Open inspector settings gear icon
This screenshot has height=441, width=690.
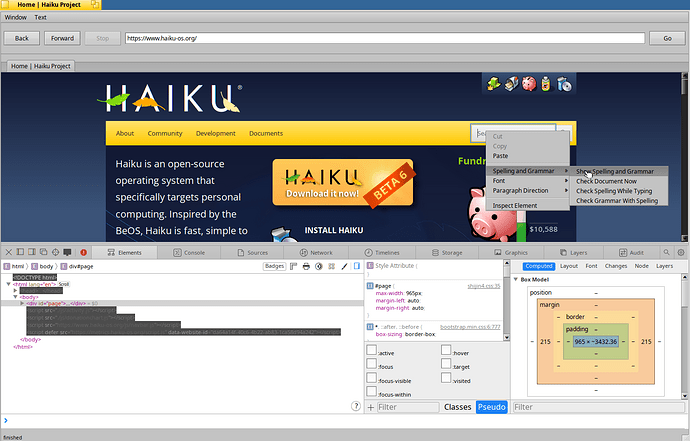tap(681, 252)
